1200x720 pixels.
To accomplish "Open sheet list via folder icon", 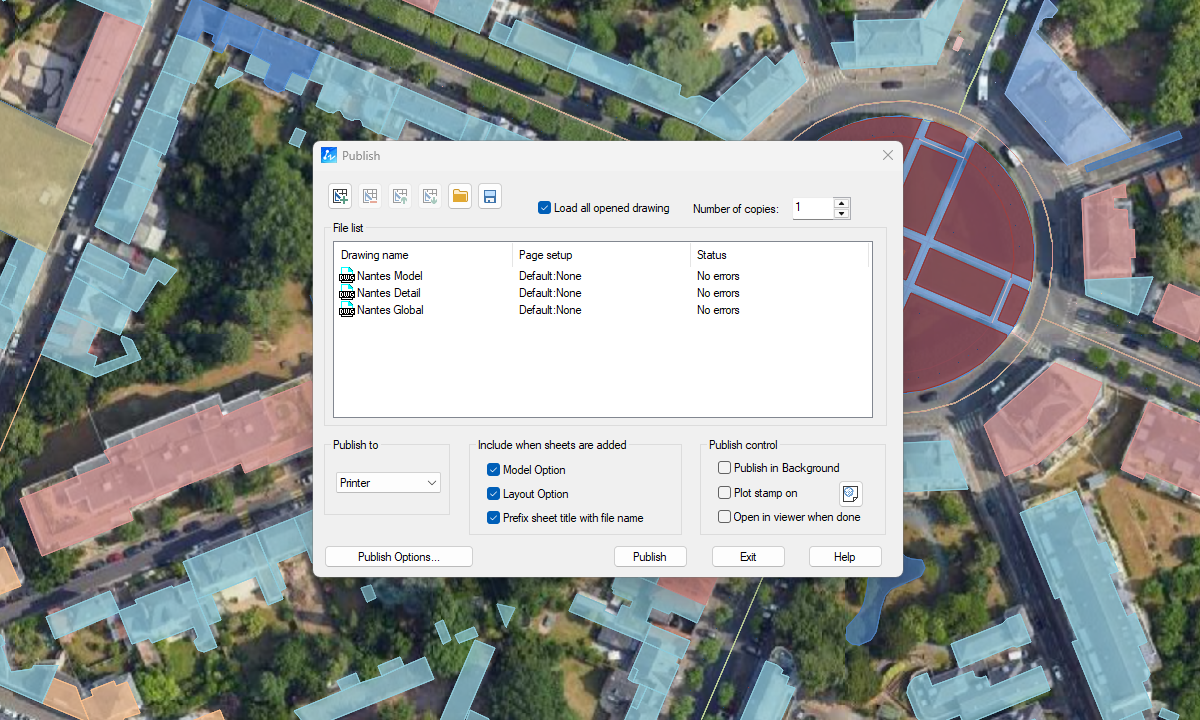I will tap(460, 196).
